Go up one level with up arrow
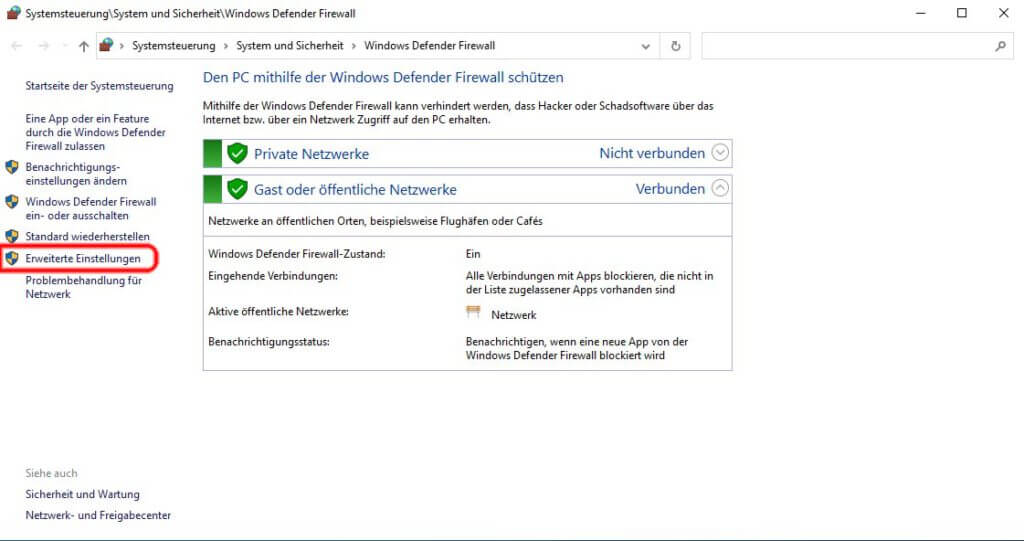Image resolution: width=1024 pixels, height=541 pixels. click(84, 46)
